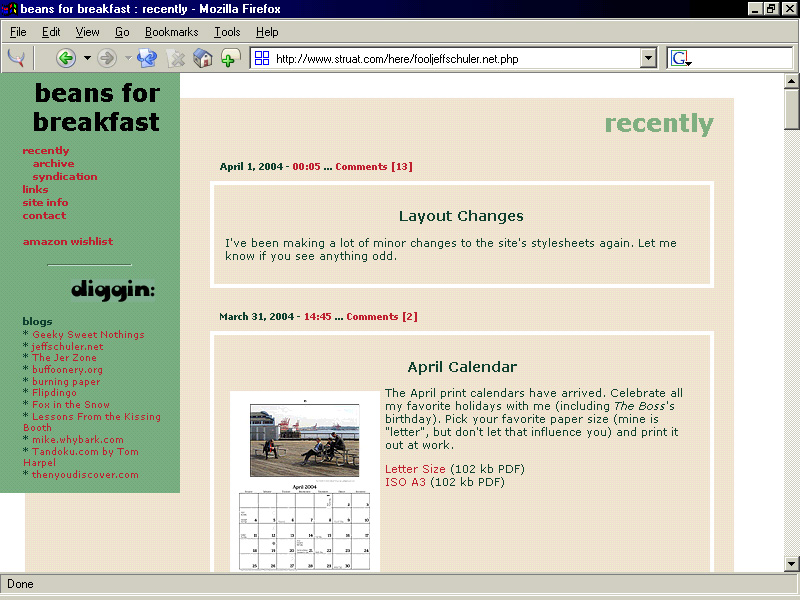Open Comments [13] on April 1 post

click(373, 166)
